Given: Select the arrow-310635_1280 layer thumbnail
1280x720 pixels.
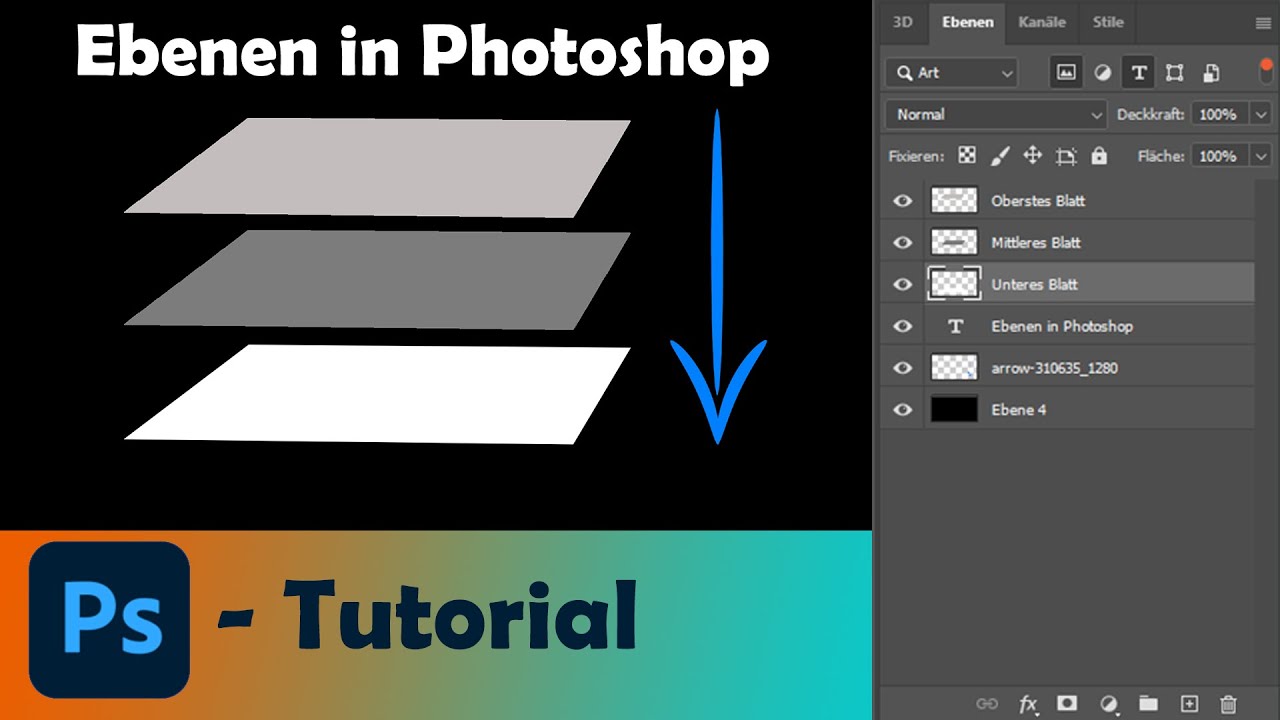Looking at the screenshot, I should click(954, 368).
